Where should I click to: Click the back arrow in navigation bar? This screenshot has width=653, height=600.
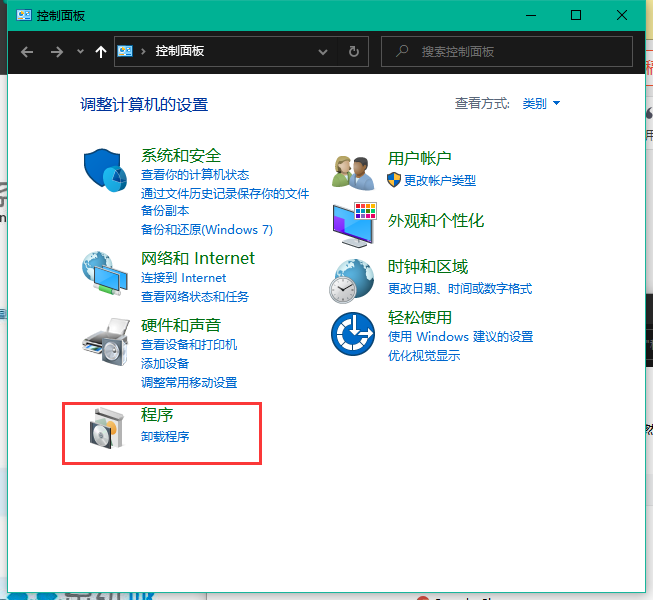pos(27,52)
